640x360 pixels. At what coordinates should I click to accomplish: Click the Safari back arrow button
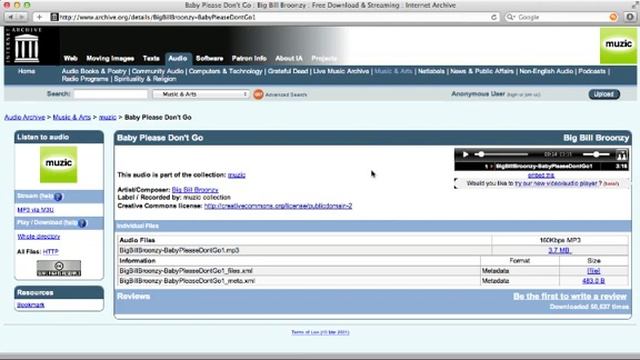(x=10, y=17)
